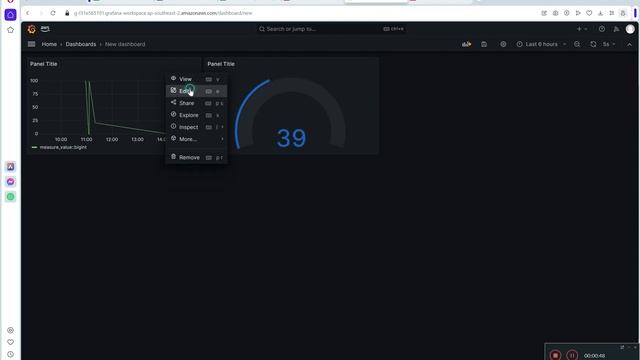
Task: Collapse the top toolbar with chevron up
Action: [629, 44]
